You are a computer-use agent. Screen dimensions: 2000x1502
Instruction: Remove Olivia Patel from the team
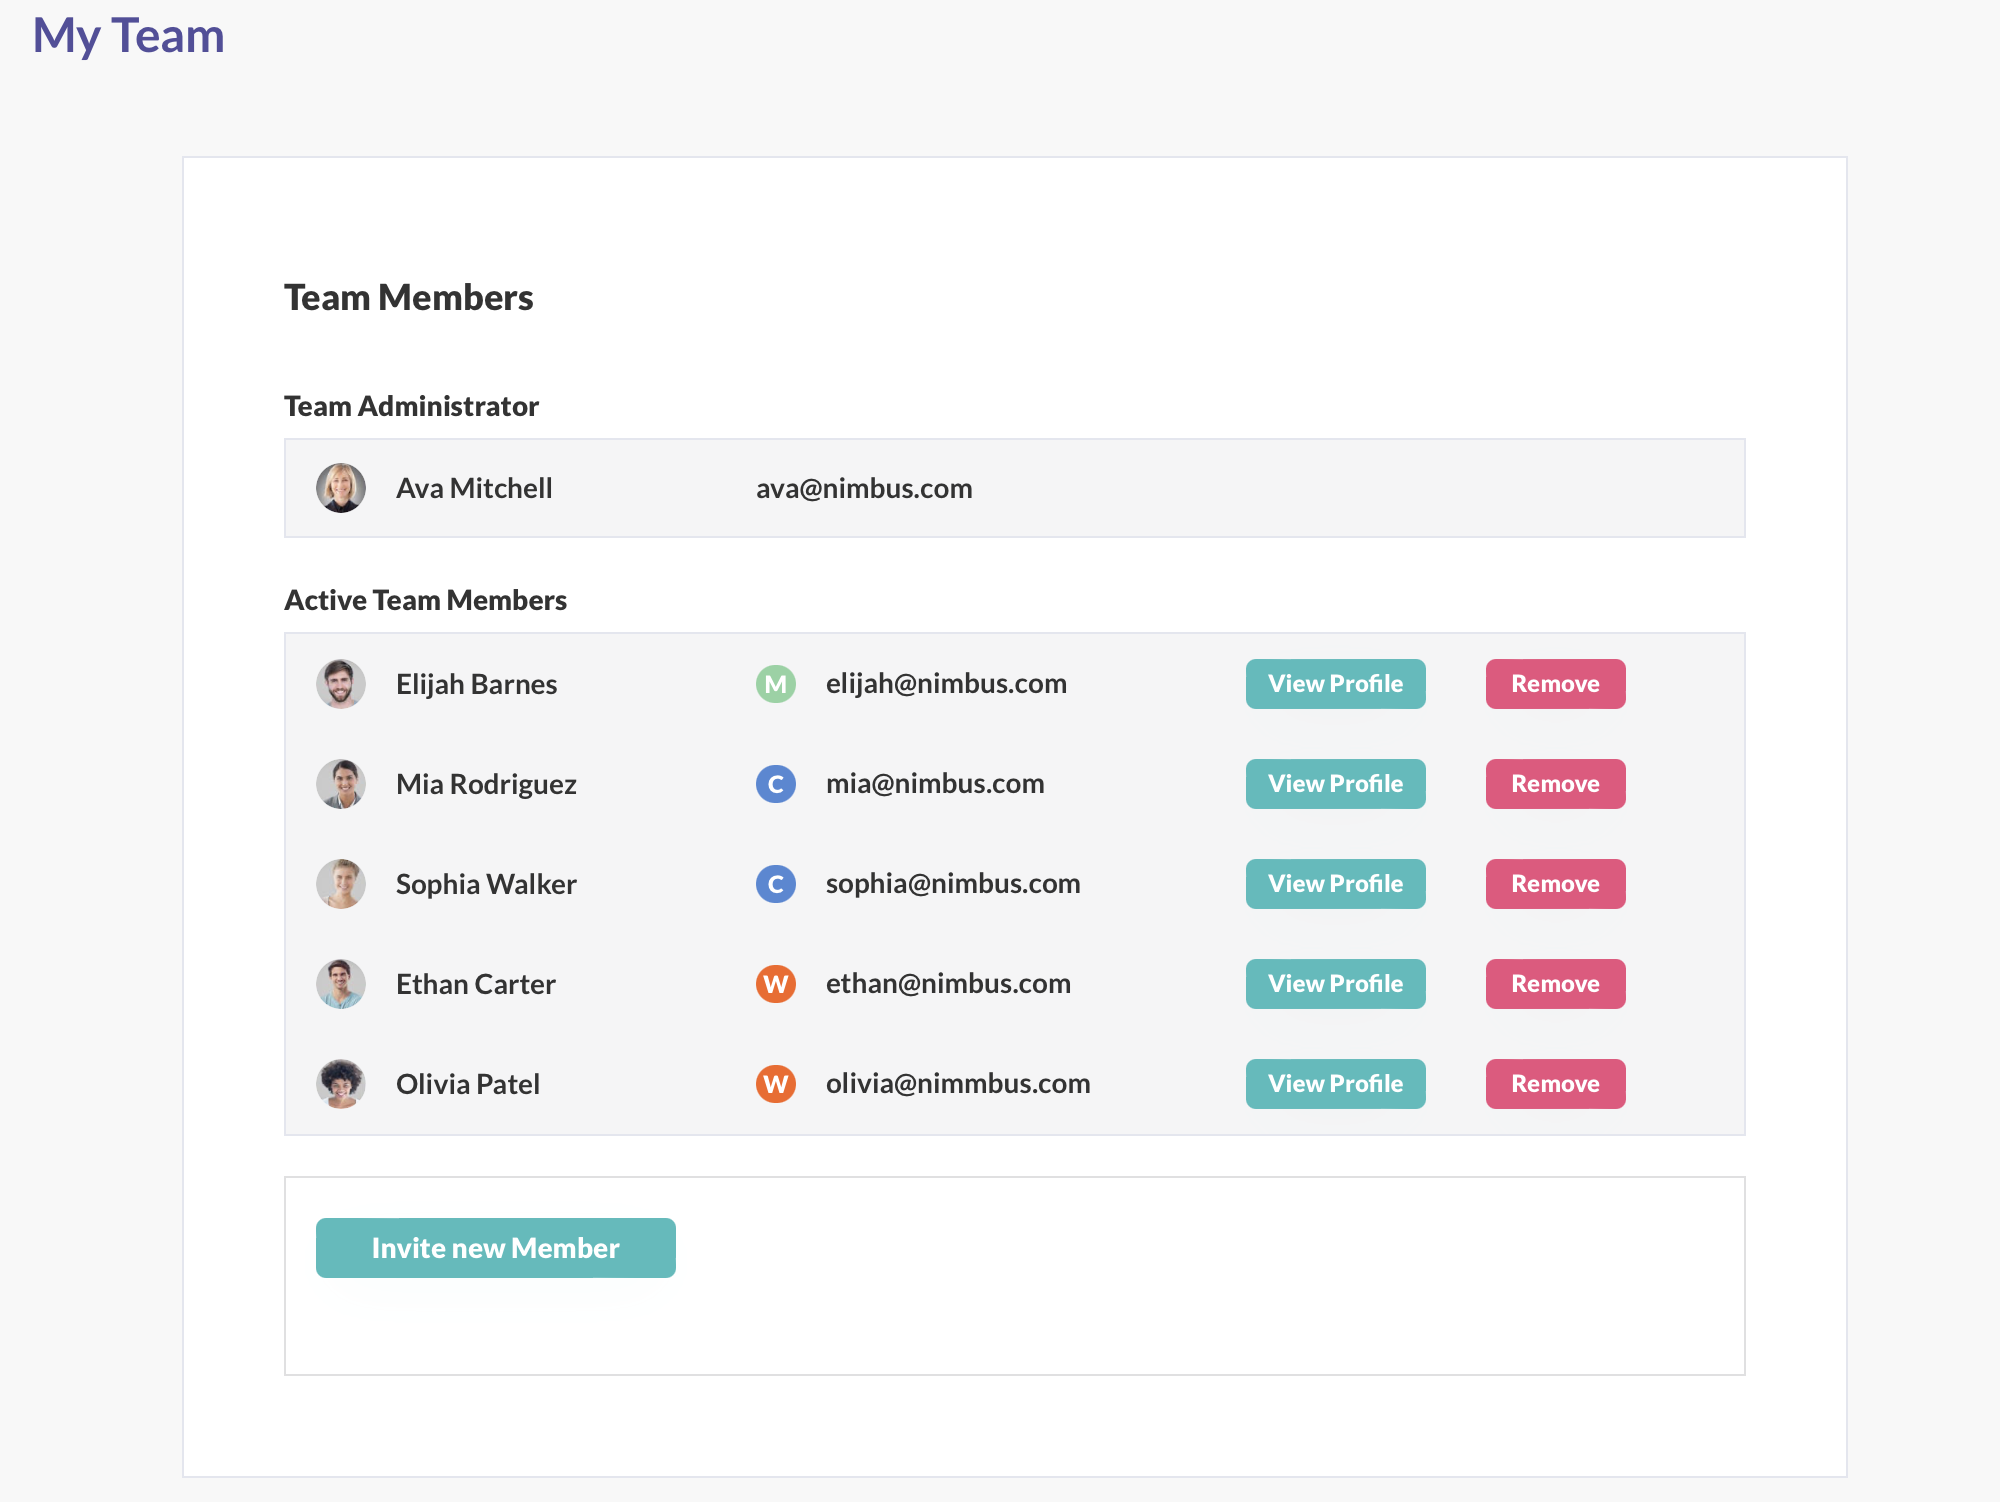pos(1555,1084)
